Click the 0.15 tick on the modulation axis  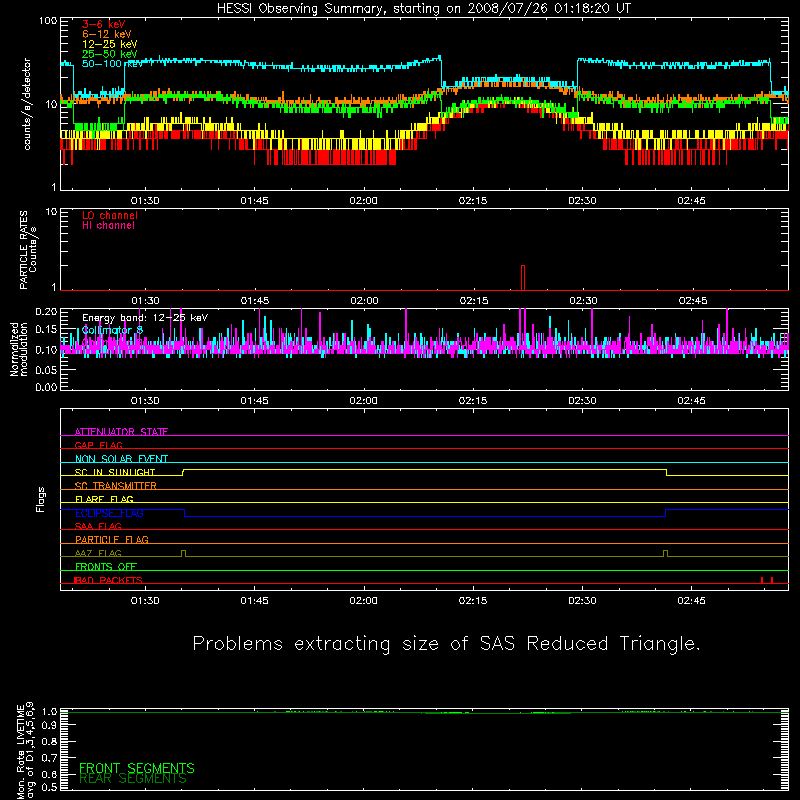tap(46, 330)
